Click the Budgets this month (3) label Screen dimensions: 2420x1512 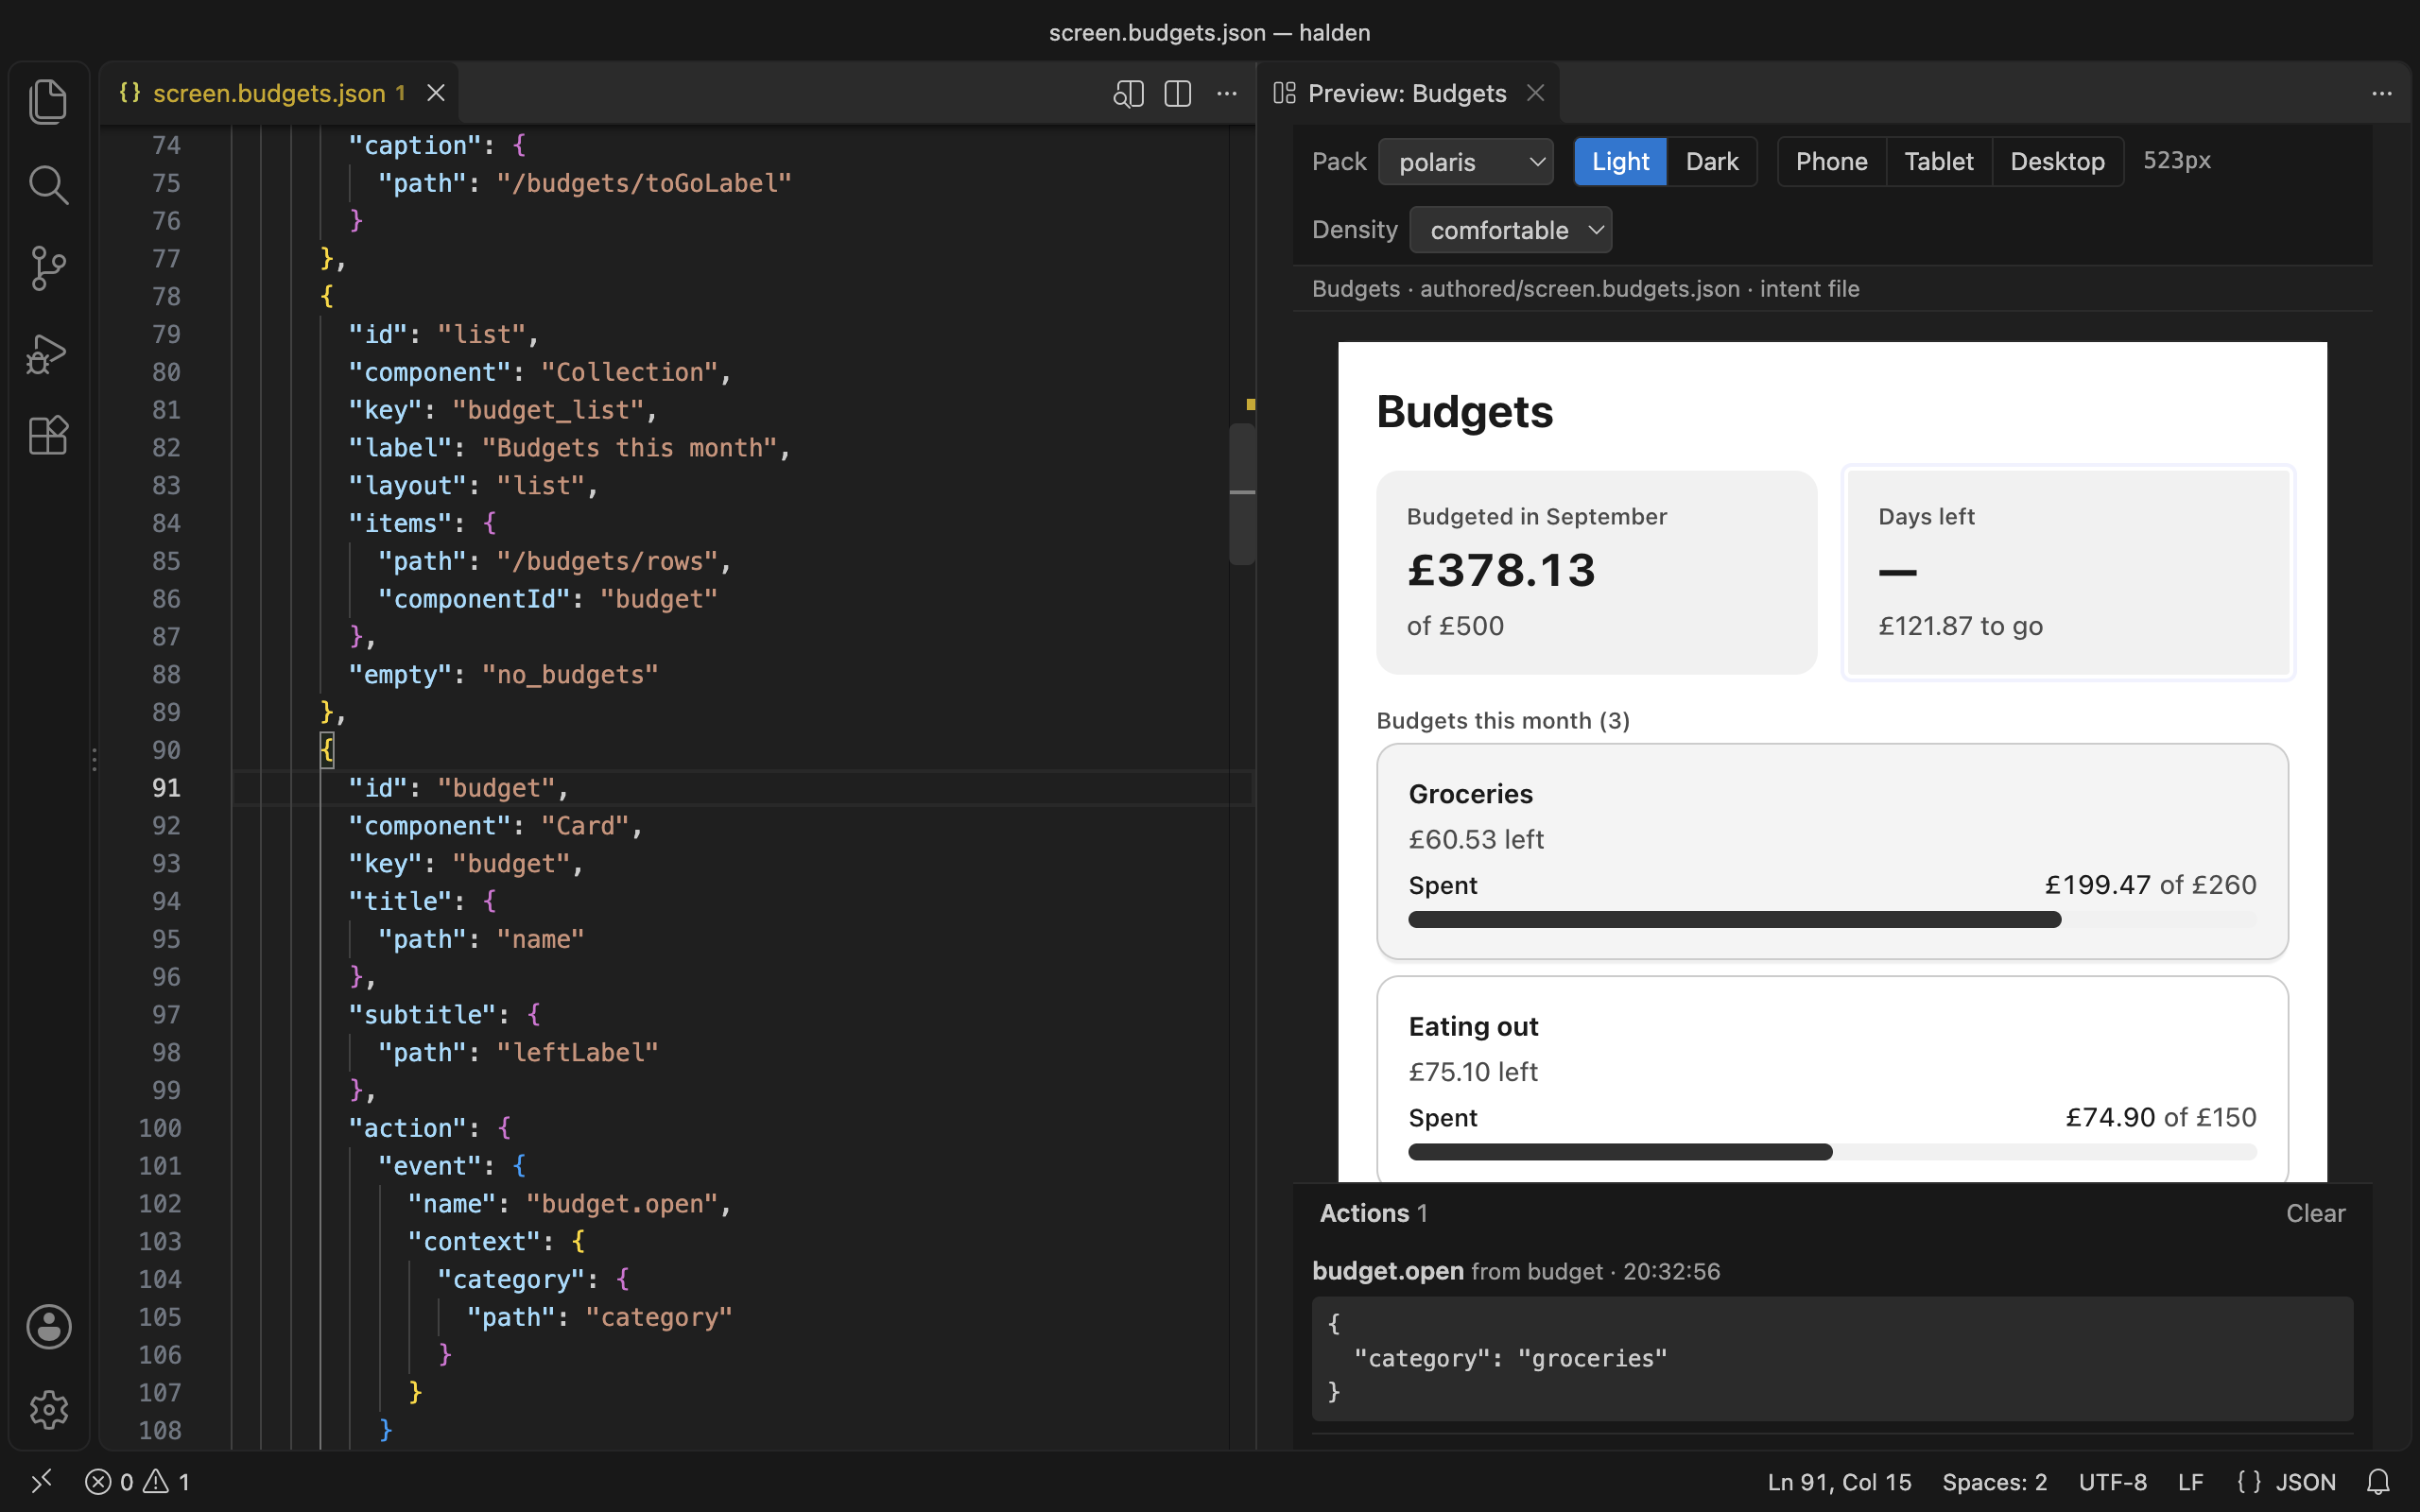coord(1503,721)
